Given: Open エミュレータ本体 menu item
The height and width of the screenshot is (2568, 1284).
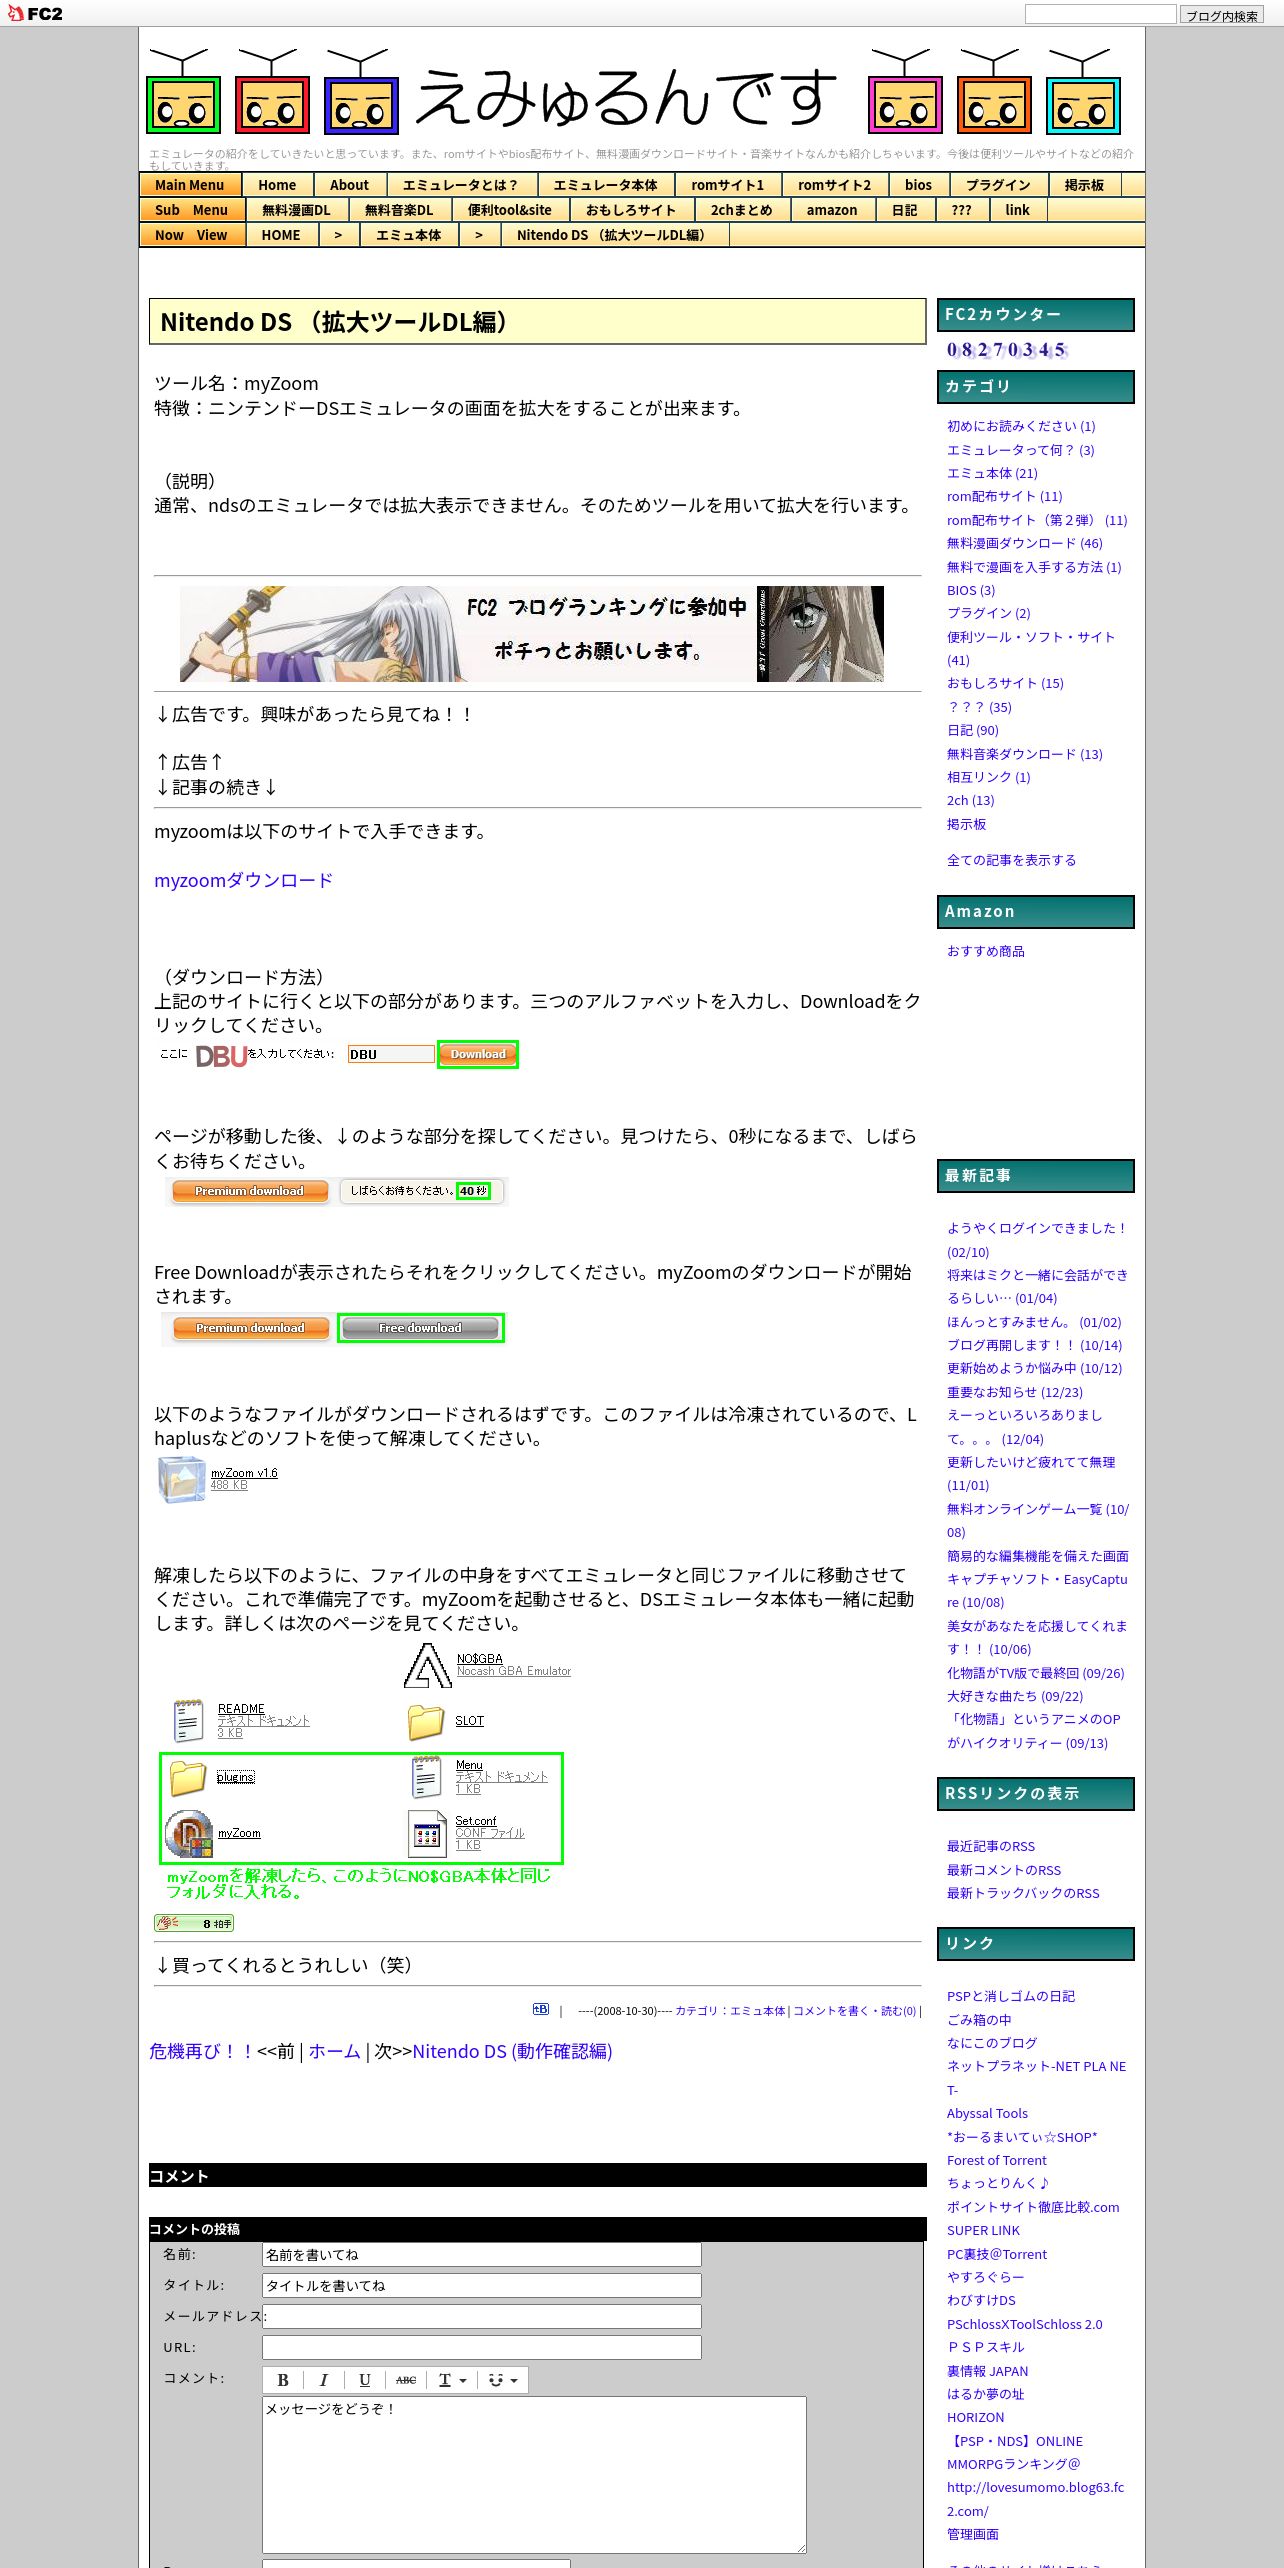Looking at the screenshot, I should coord(606,185).
